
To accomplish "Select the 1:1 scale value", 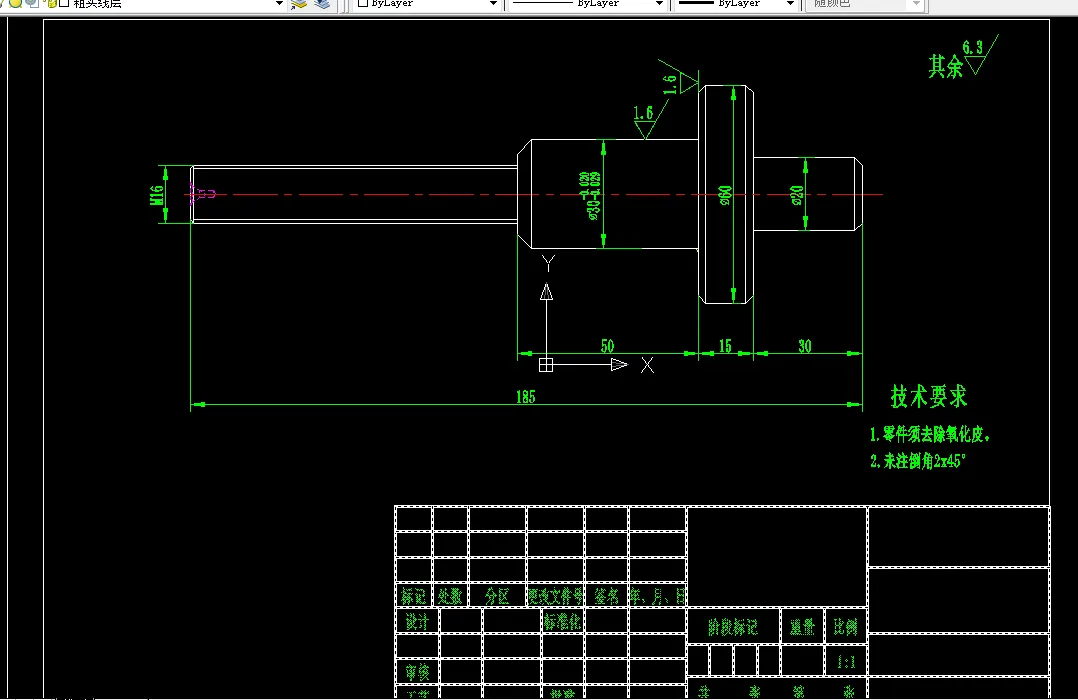I will coord(846,661).
